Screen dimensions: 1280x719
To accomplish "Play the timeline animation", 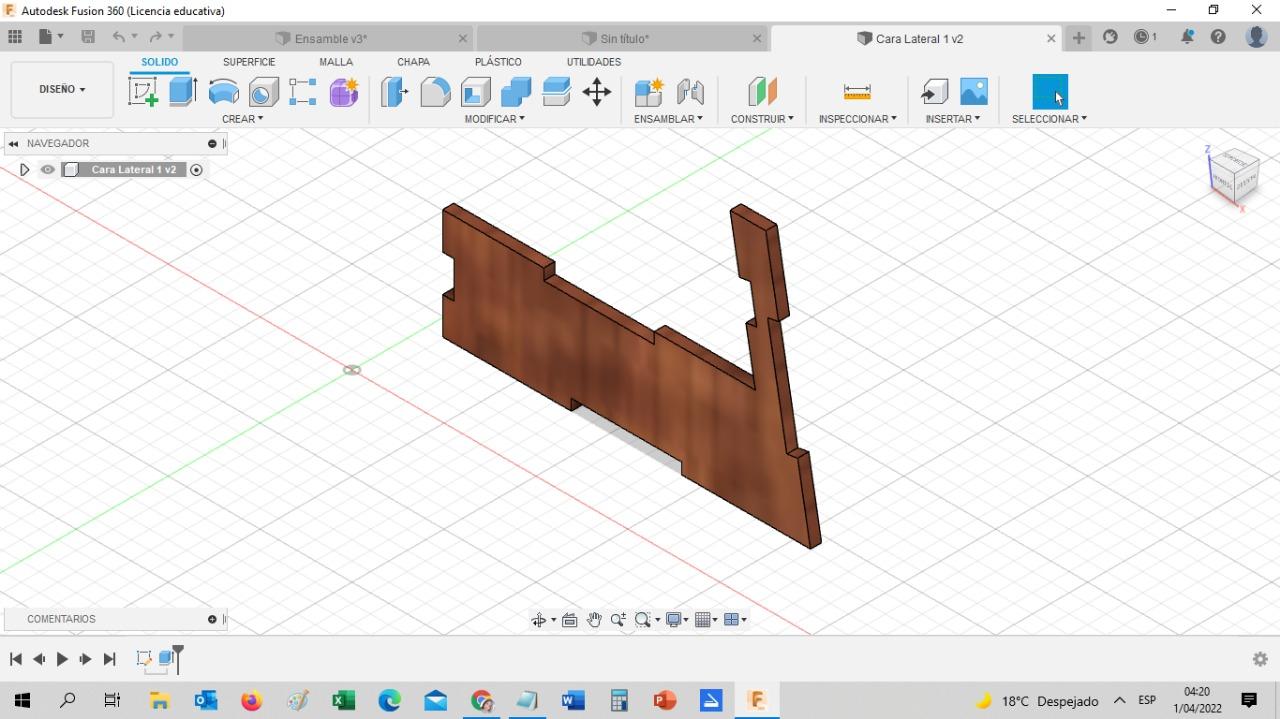I will point(62,659).
